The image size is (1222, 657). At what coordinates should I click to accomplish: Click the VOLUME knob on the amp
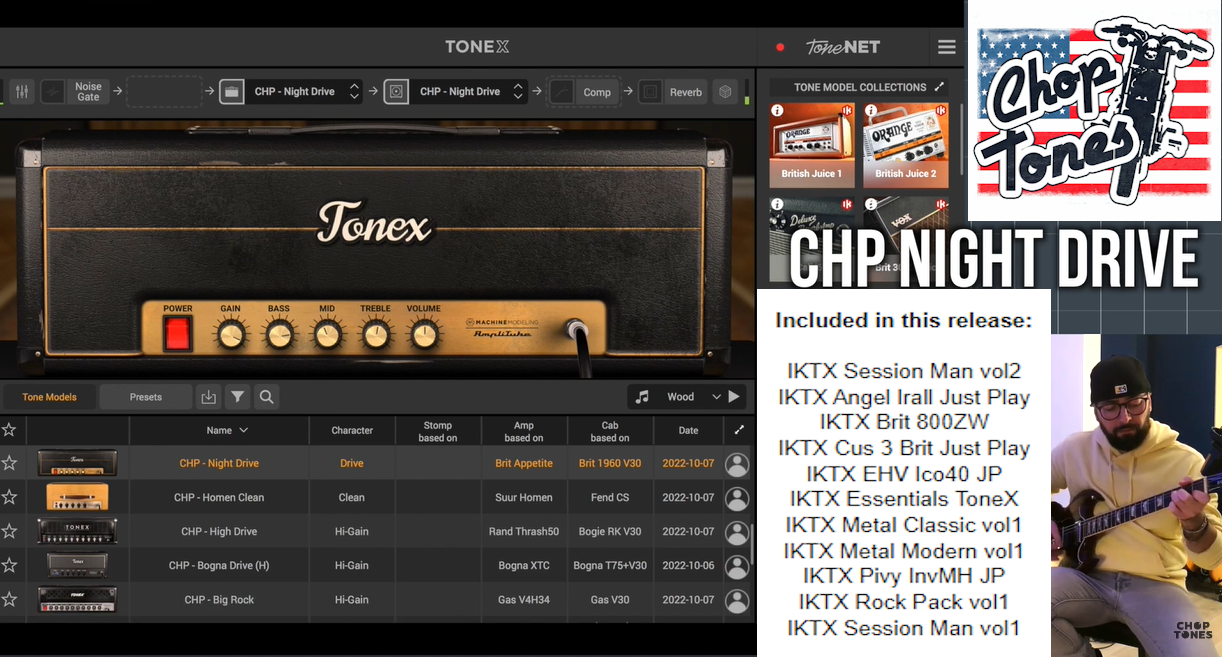pyautogui.click(x=424, y=334)
